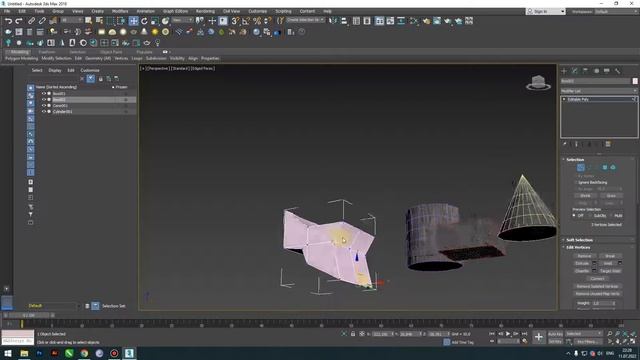Activate the Select and Rotate tool
This screenshot has height=360, width=640.
click(x=144, y=20)
